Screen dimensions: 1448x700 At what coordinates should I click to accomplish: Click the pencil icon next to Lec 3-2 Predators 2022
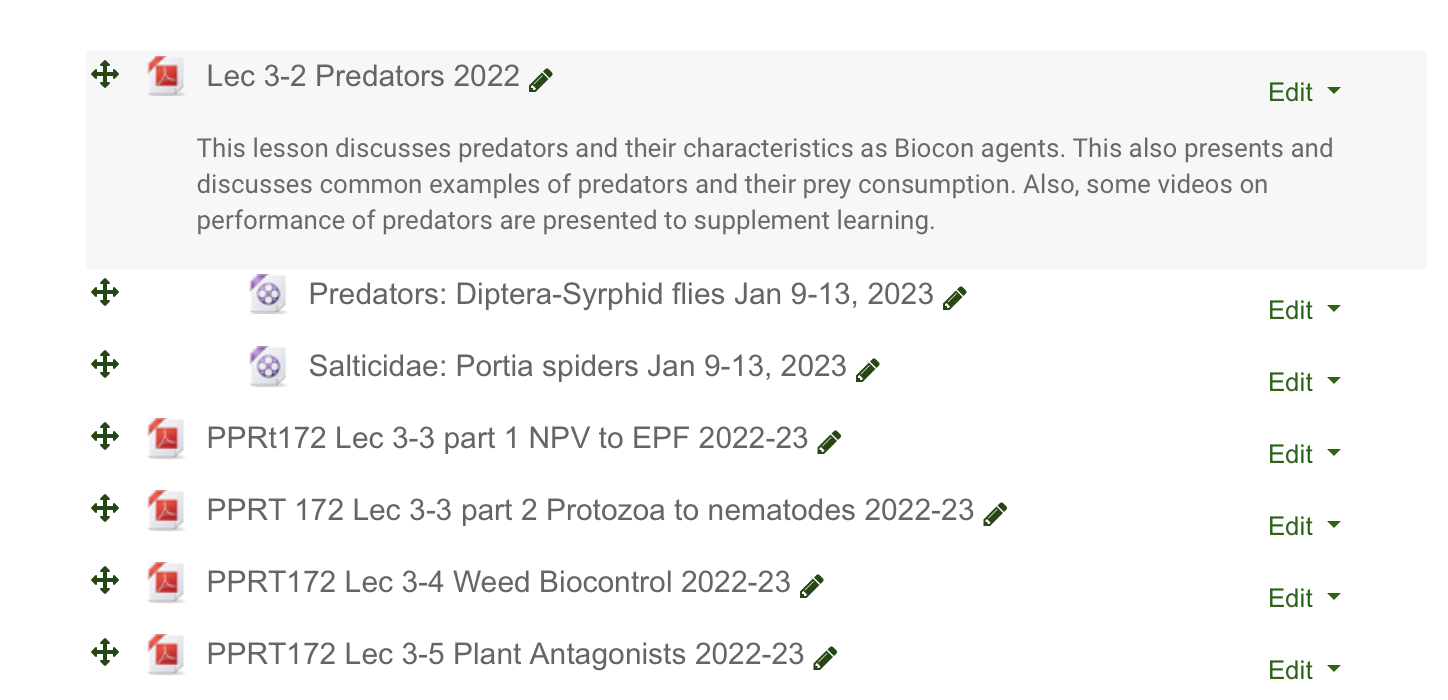[541, 81]
